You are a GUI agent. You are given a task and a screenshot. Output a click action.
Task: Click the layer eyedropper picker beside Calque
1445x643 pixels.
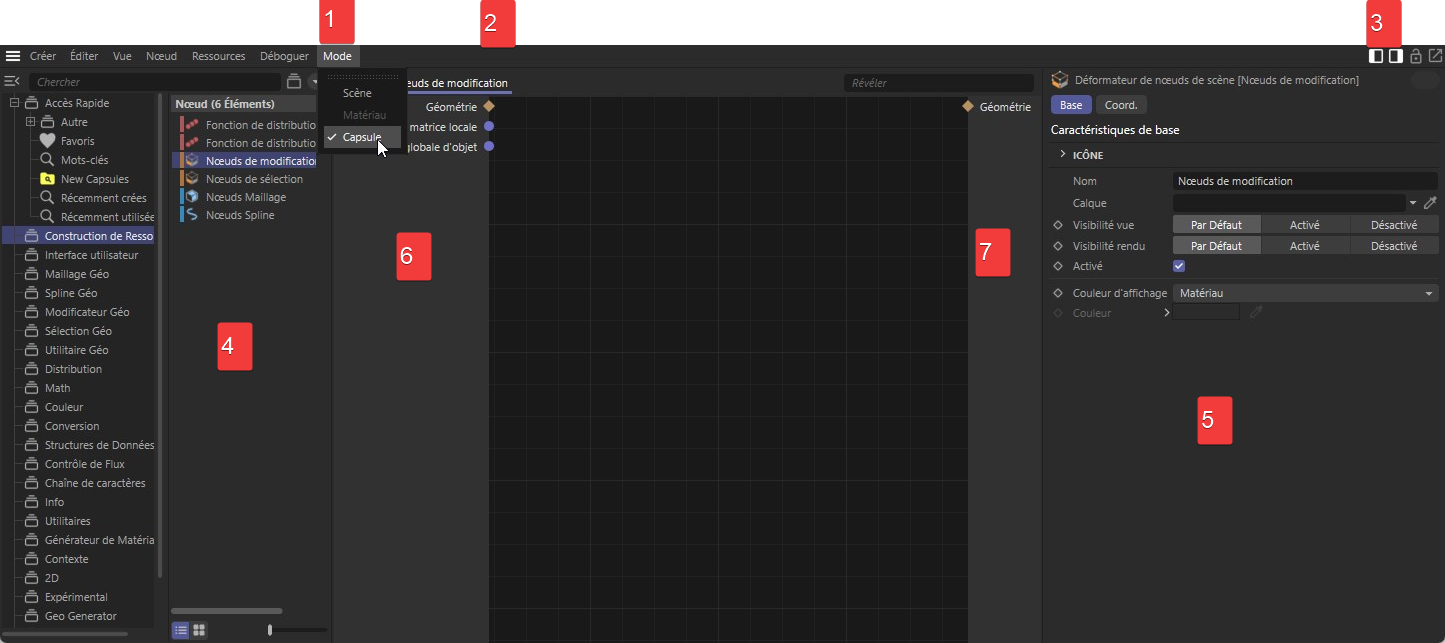click(x=1430, y=203)
